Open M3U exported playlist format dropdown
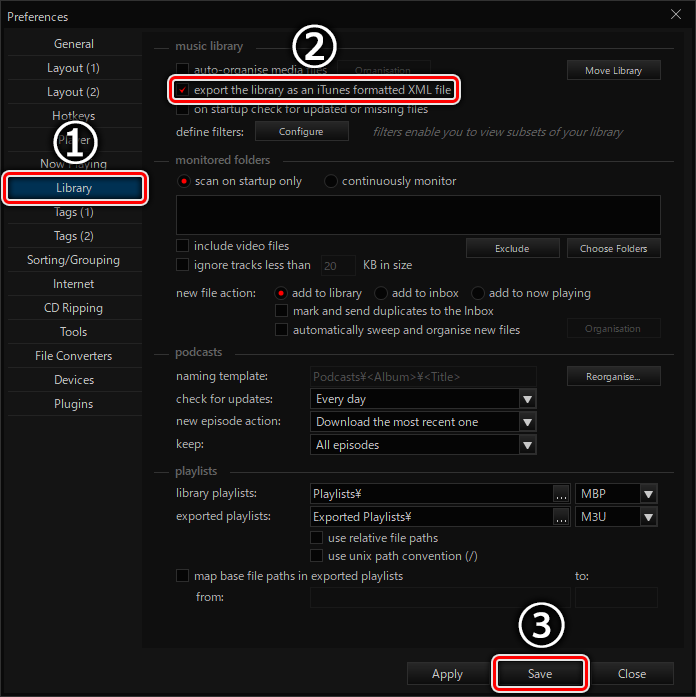 click(648, 517)
